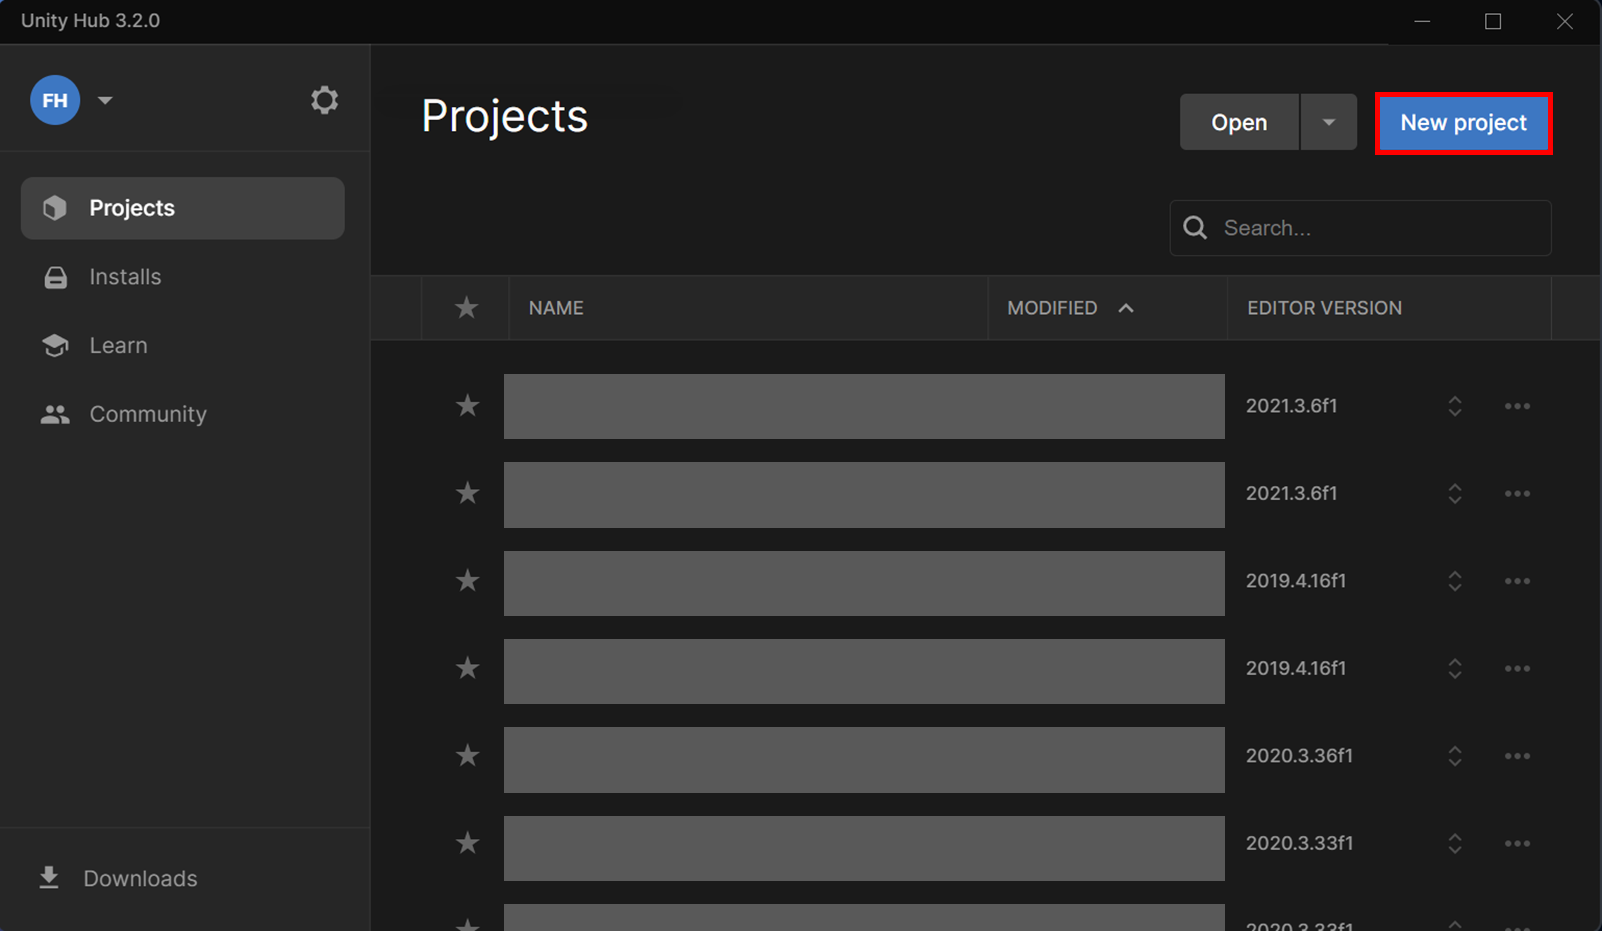
Task: Click the Downloads arrow icon
Action: (49, 878)
